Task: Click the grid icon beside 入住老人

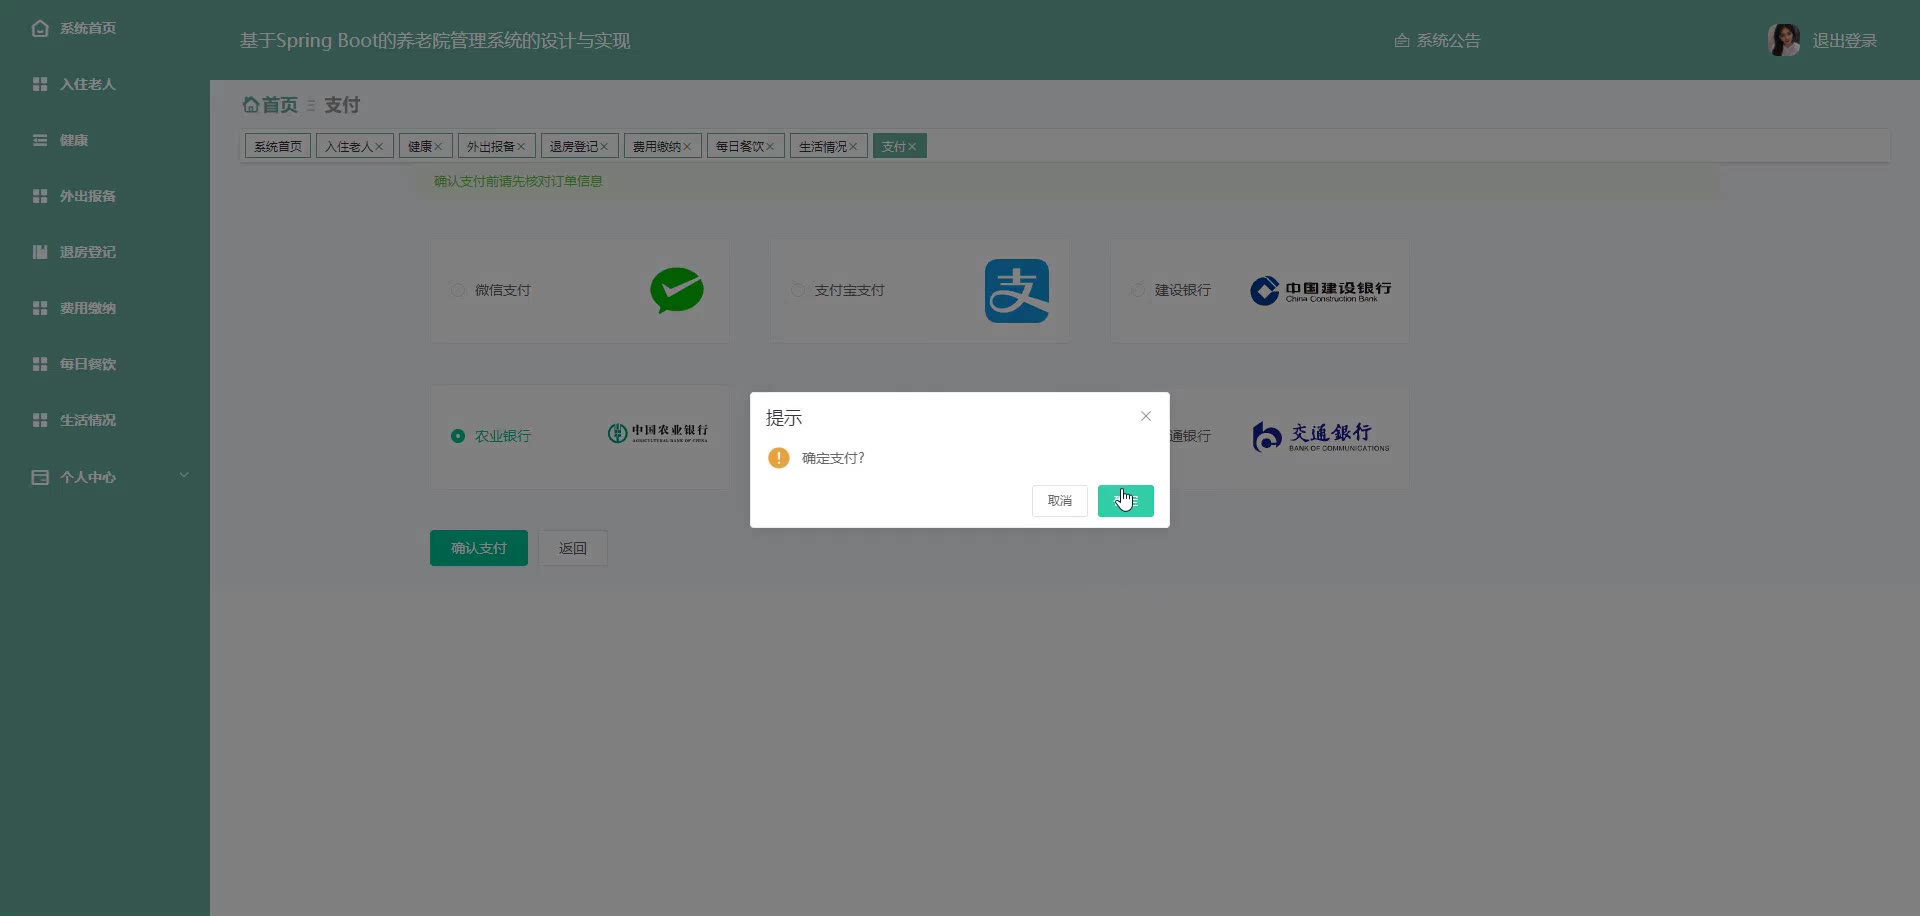Action: 40,84
